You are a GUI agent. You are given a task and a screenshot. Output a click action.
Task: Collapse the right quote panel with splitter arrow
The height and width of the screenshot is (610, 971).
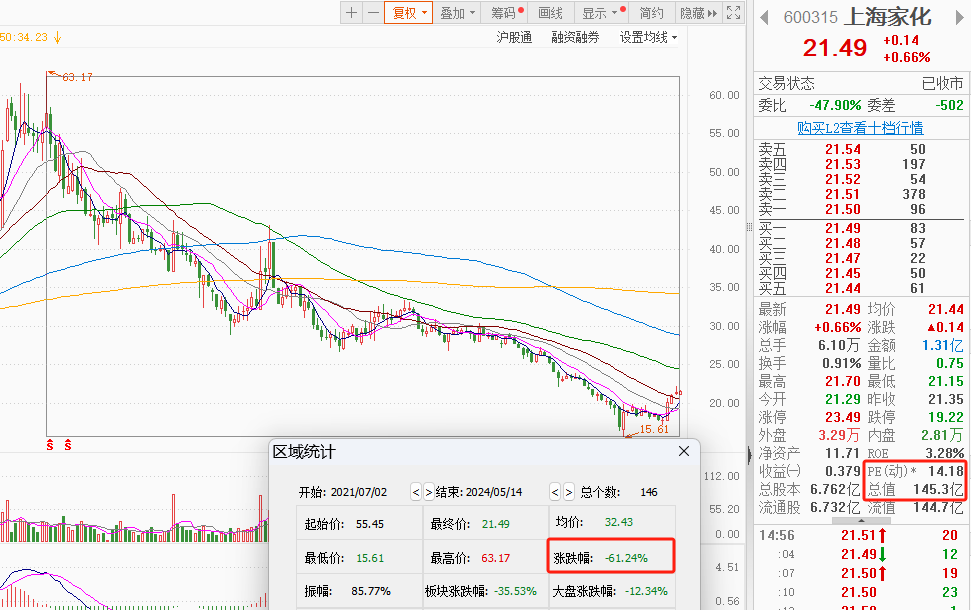750,455
